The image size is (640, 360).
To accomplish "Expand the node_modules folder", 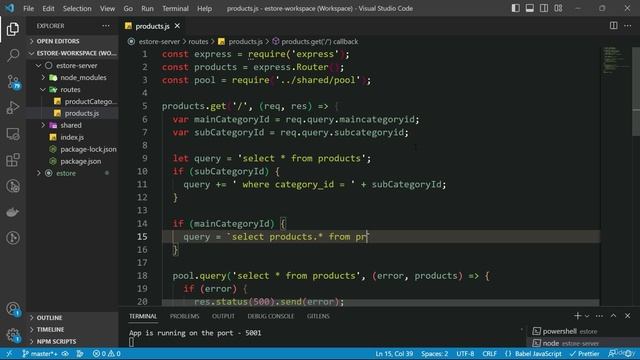I will 73,77.
